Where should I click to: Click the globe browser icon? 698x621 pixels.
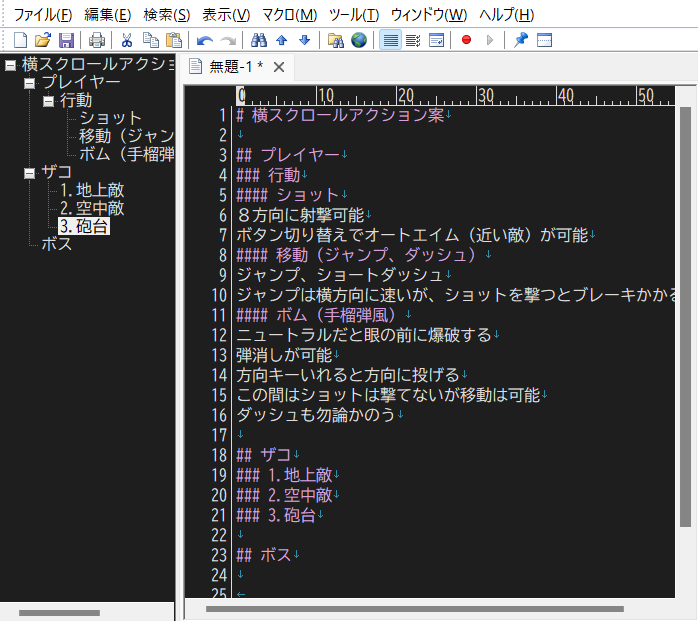[358, 40]
